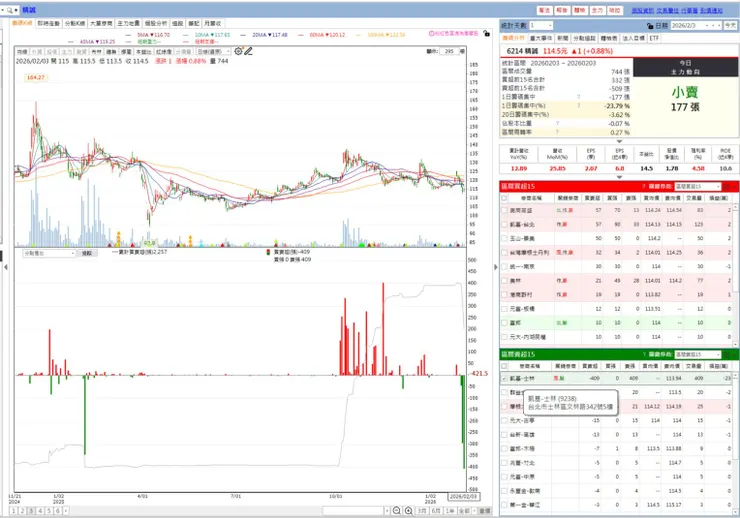Click the 報告 button in top bar
Image resolution: width=740 pixels, height=518 pixels.
click(x=562, y=10)
